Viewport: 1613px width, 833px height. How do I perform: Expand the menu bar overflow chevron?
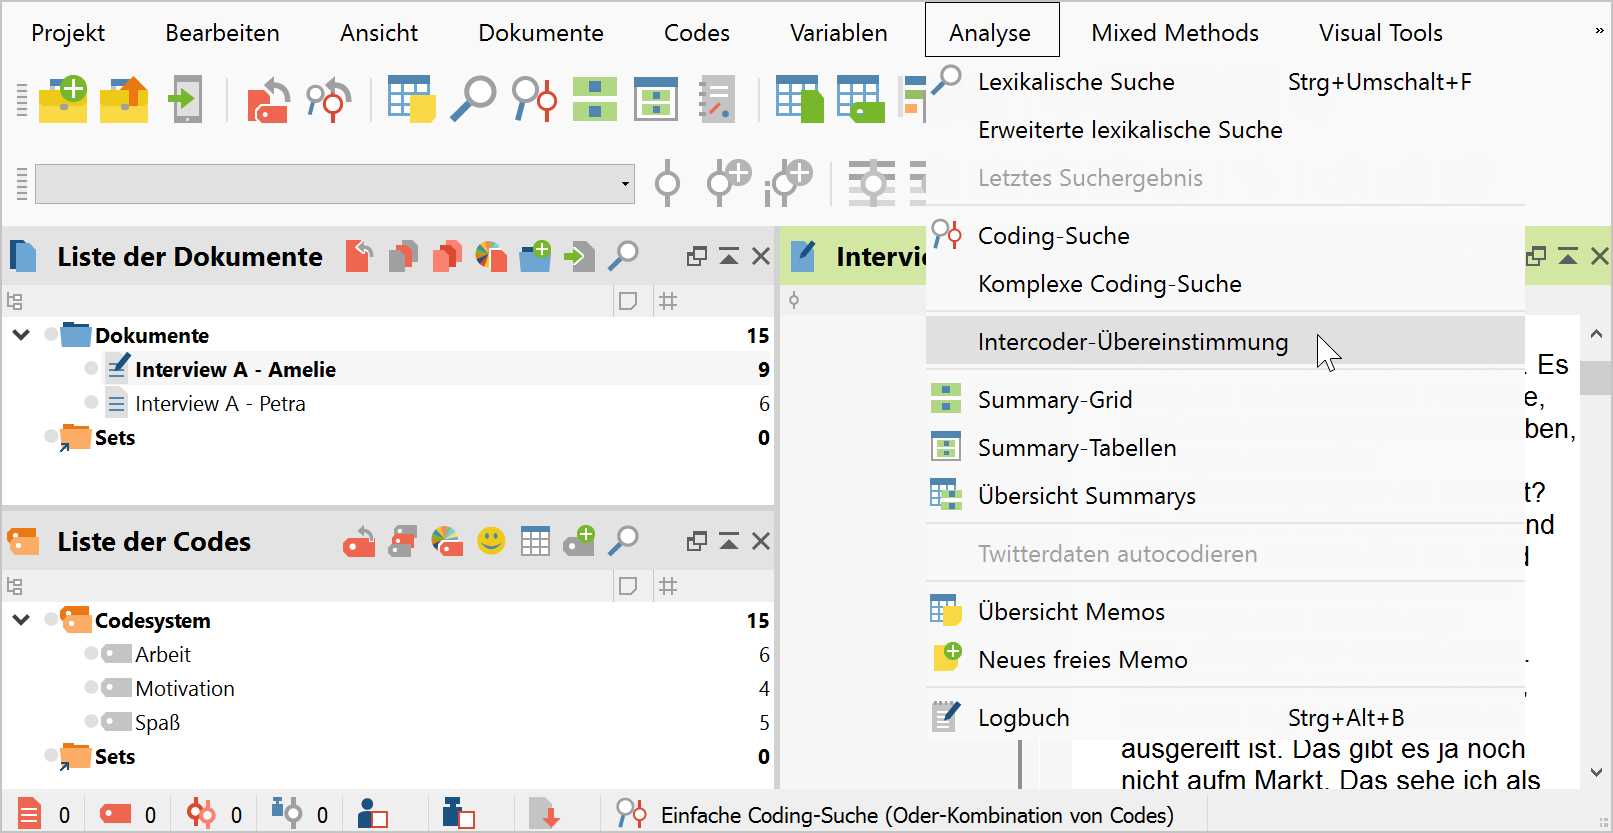[1599, 31]
